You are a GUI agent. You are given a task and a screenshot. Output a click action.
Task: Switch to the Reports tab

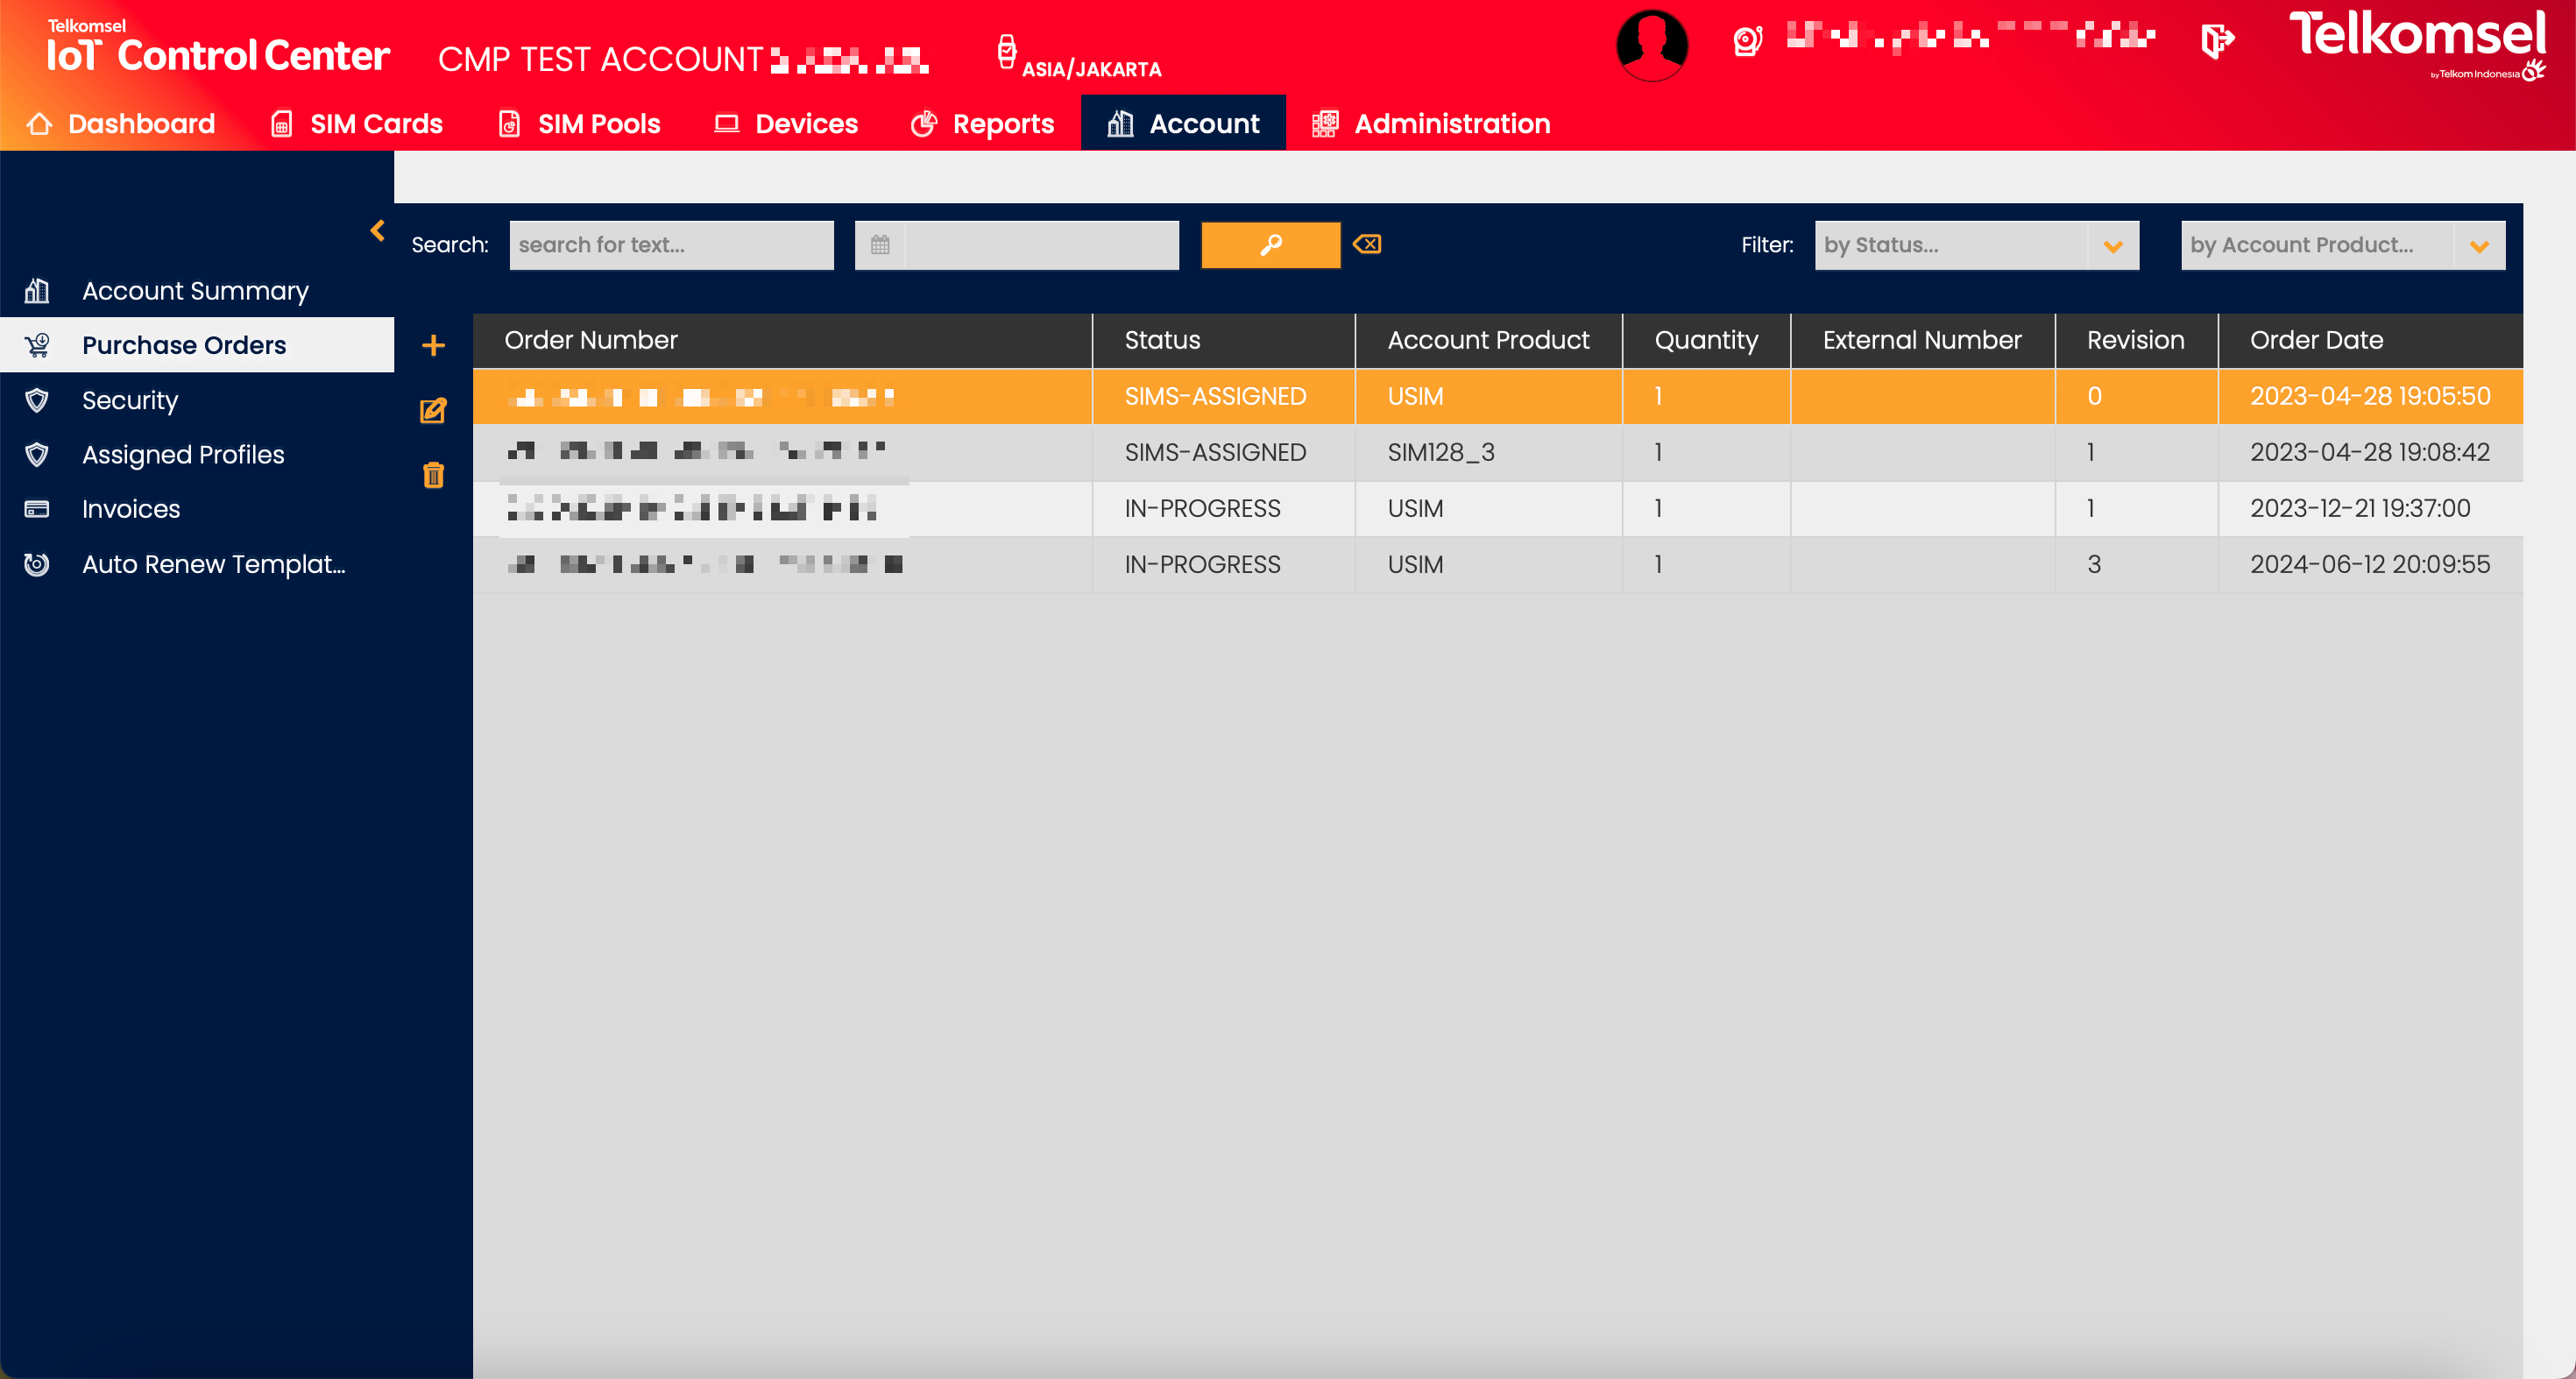pyautogui.click(x=983, y=124)
